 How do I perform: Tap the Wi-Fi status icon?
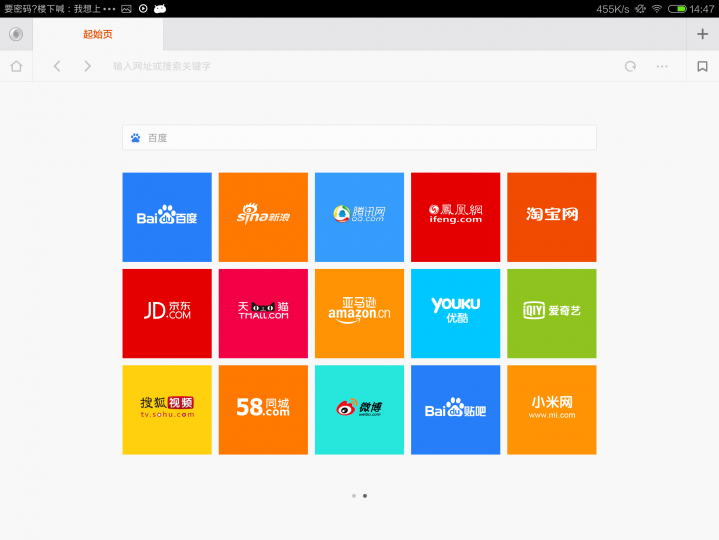(657, 9)
